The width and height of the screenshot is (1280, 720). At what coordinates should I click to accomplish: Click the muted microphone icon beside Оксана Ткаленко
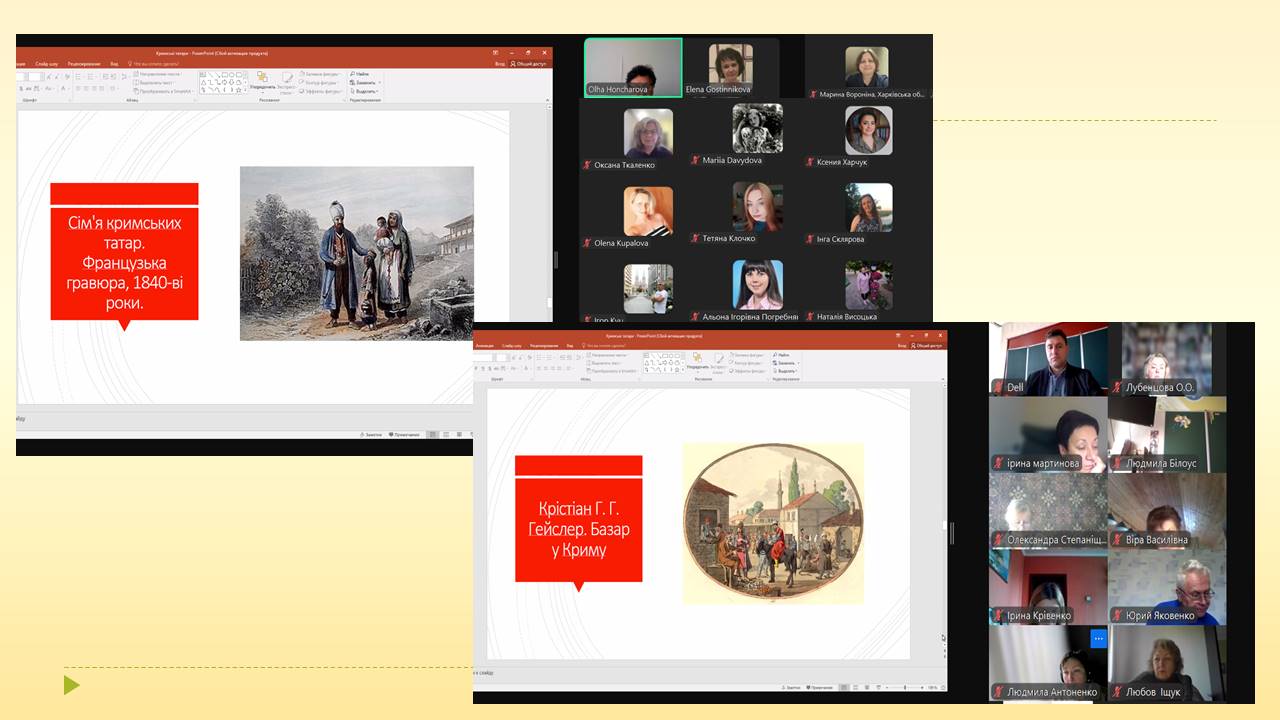click(588, 165)
